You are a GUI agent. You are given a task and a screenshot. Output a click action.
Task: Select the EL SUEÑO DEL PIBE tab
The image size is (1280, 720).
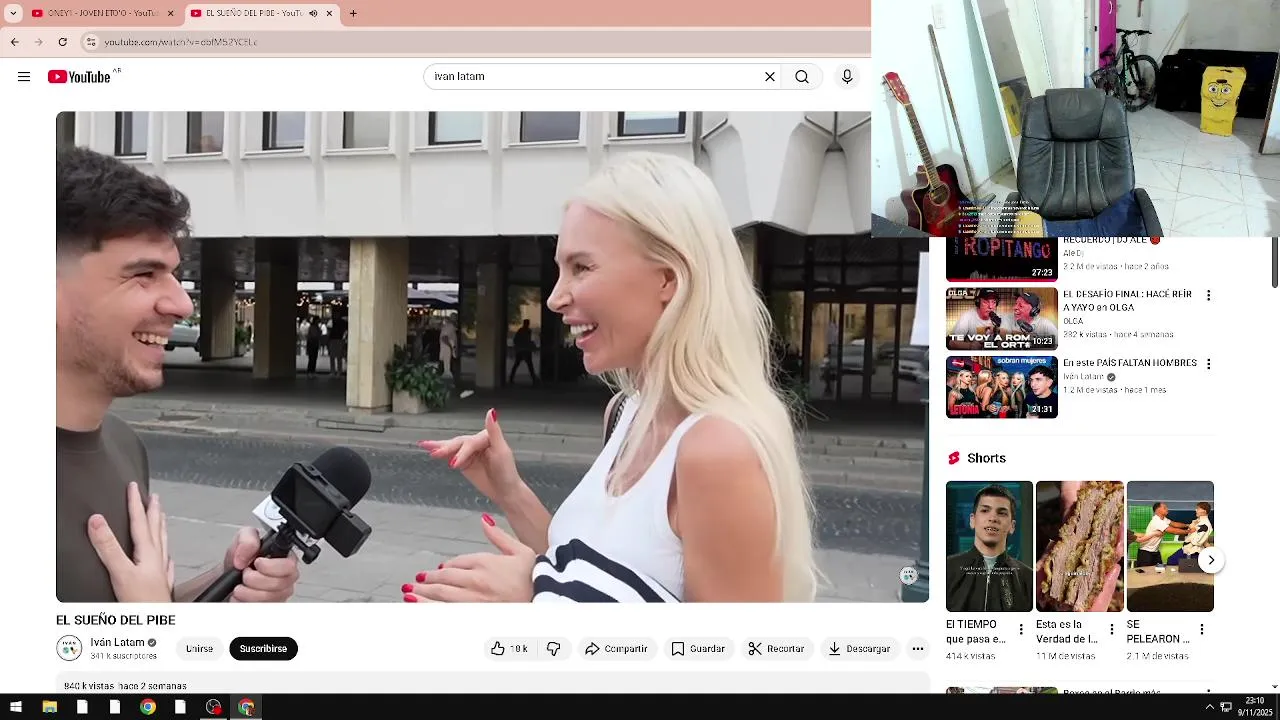click(x=261, y=14)
